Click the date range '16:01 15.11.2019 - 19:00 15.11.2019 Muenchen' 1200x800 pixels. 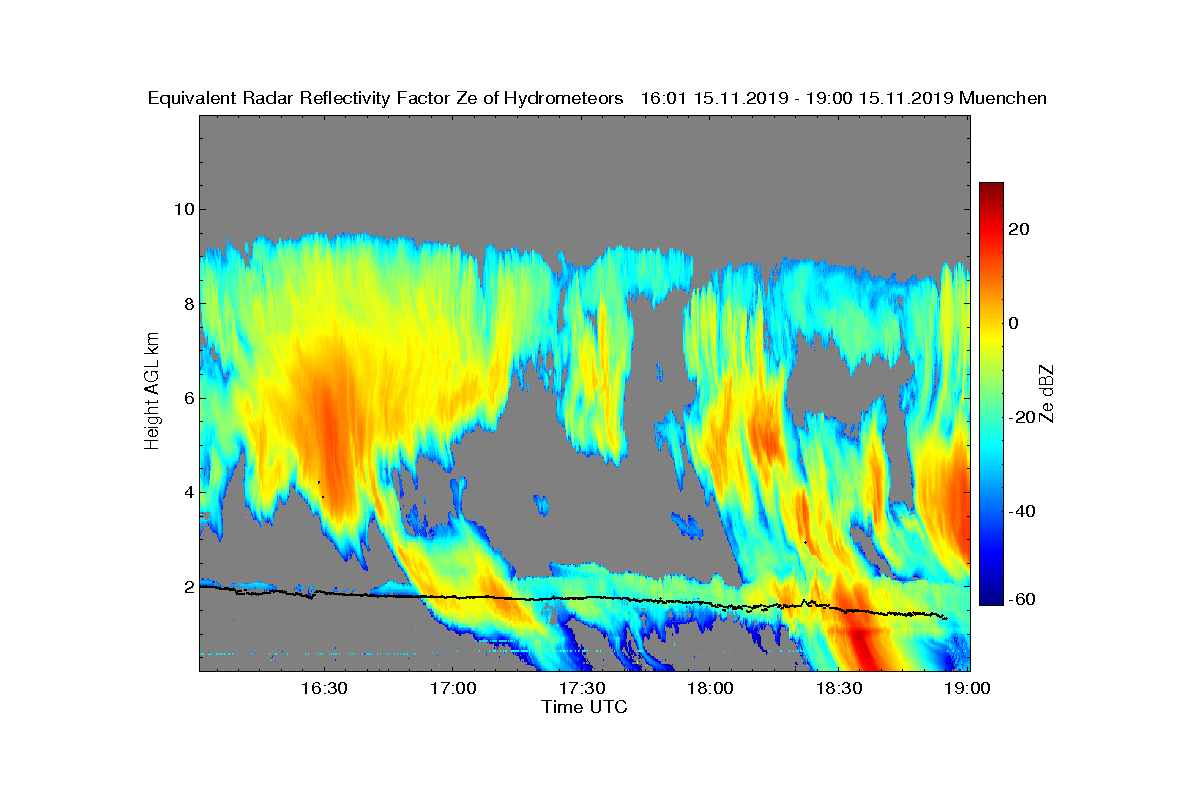[843, 98]
